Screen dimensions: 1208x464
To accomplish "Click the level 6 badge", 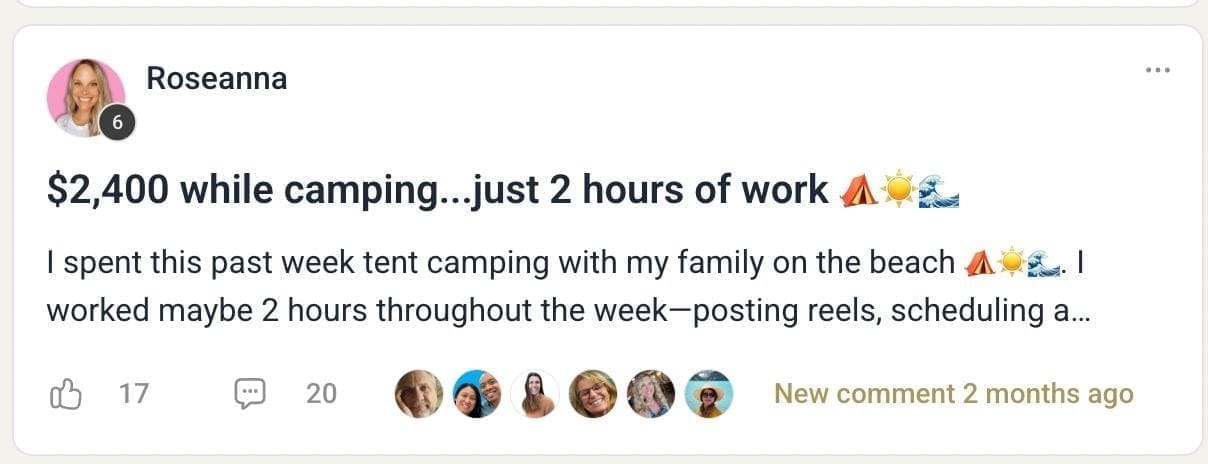I will pos(117,123).
